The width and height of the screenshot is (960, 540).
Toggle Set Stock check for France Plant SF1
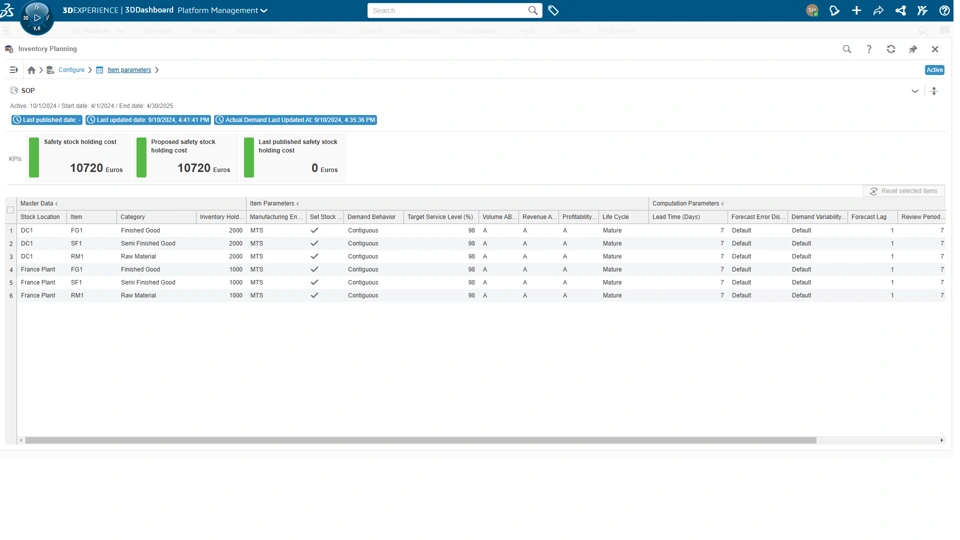tap(314, 282)
